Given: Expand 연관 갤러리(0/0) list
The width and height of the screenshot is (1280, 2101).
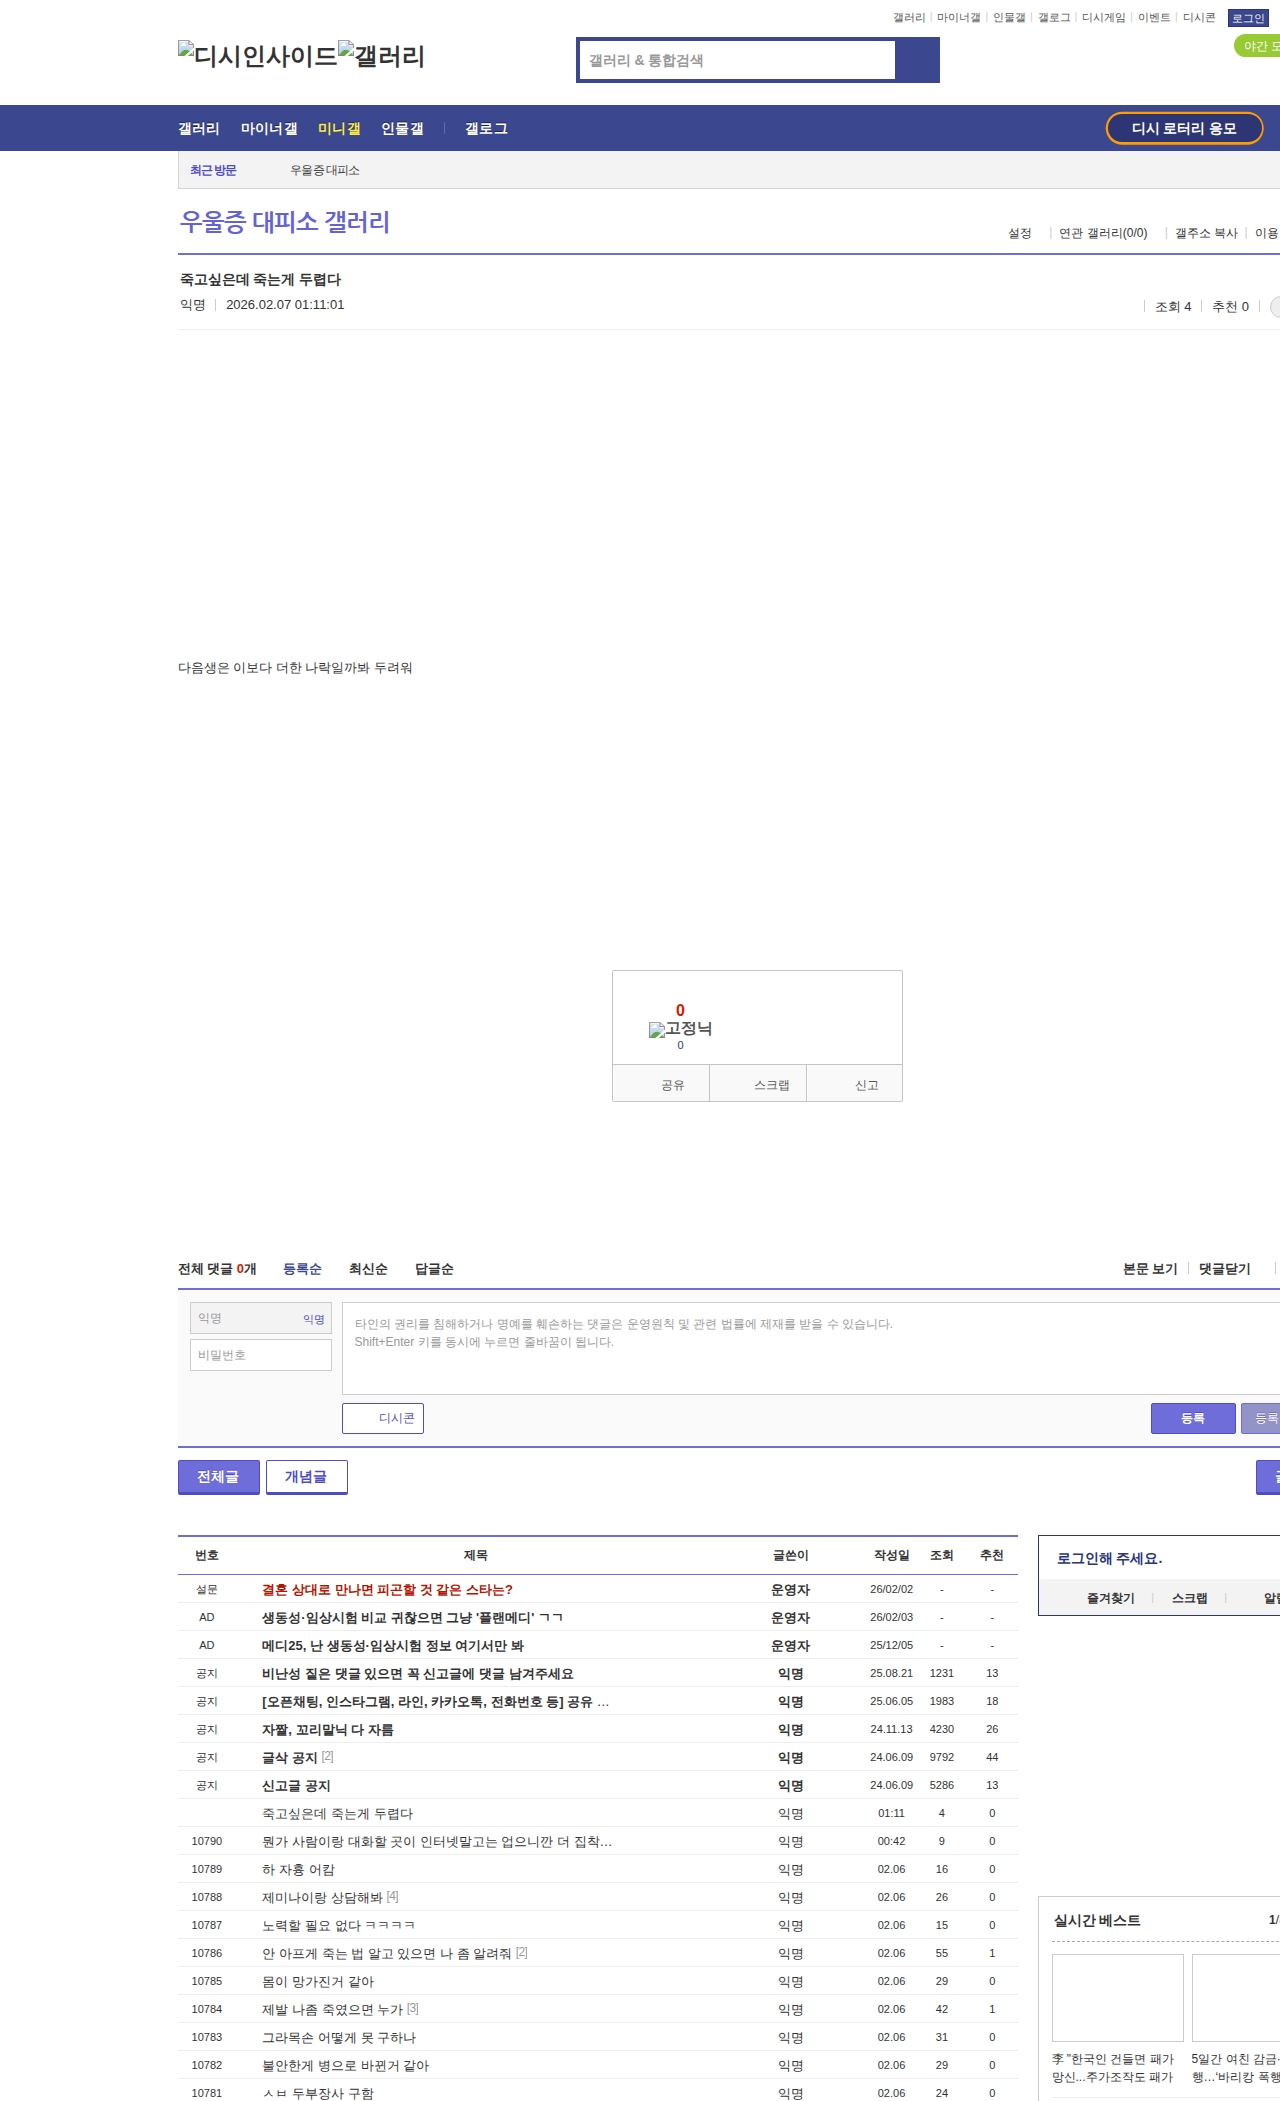Looking at the screenshot, I should [1103, 233].
